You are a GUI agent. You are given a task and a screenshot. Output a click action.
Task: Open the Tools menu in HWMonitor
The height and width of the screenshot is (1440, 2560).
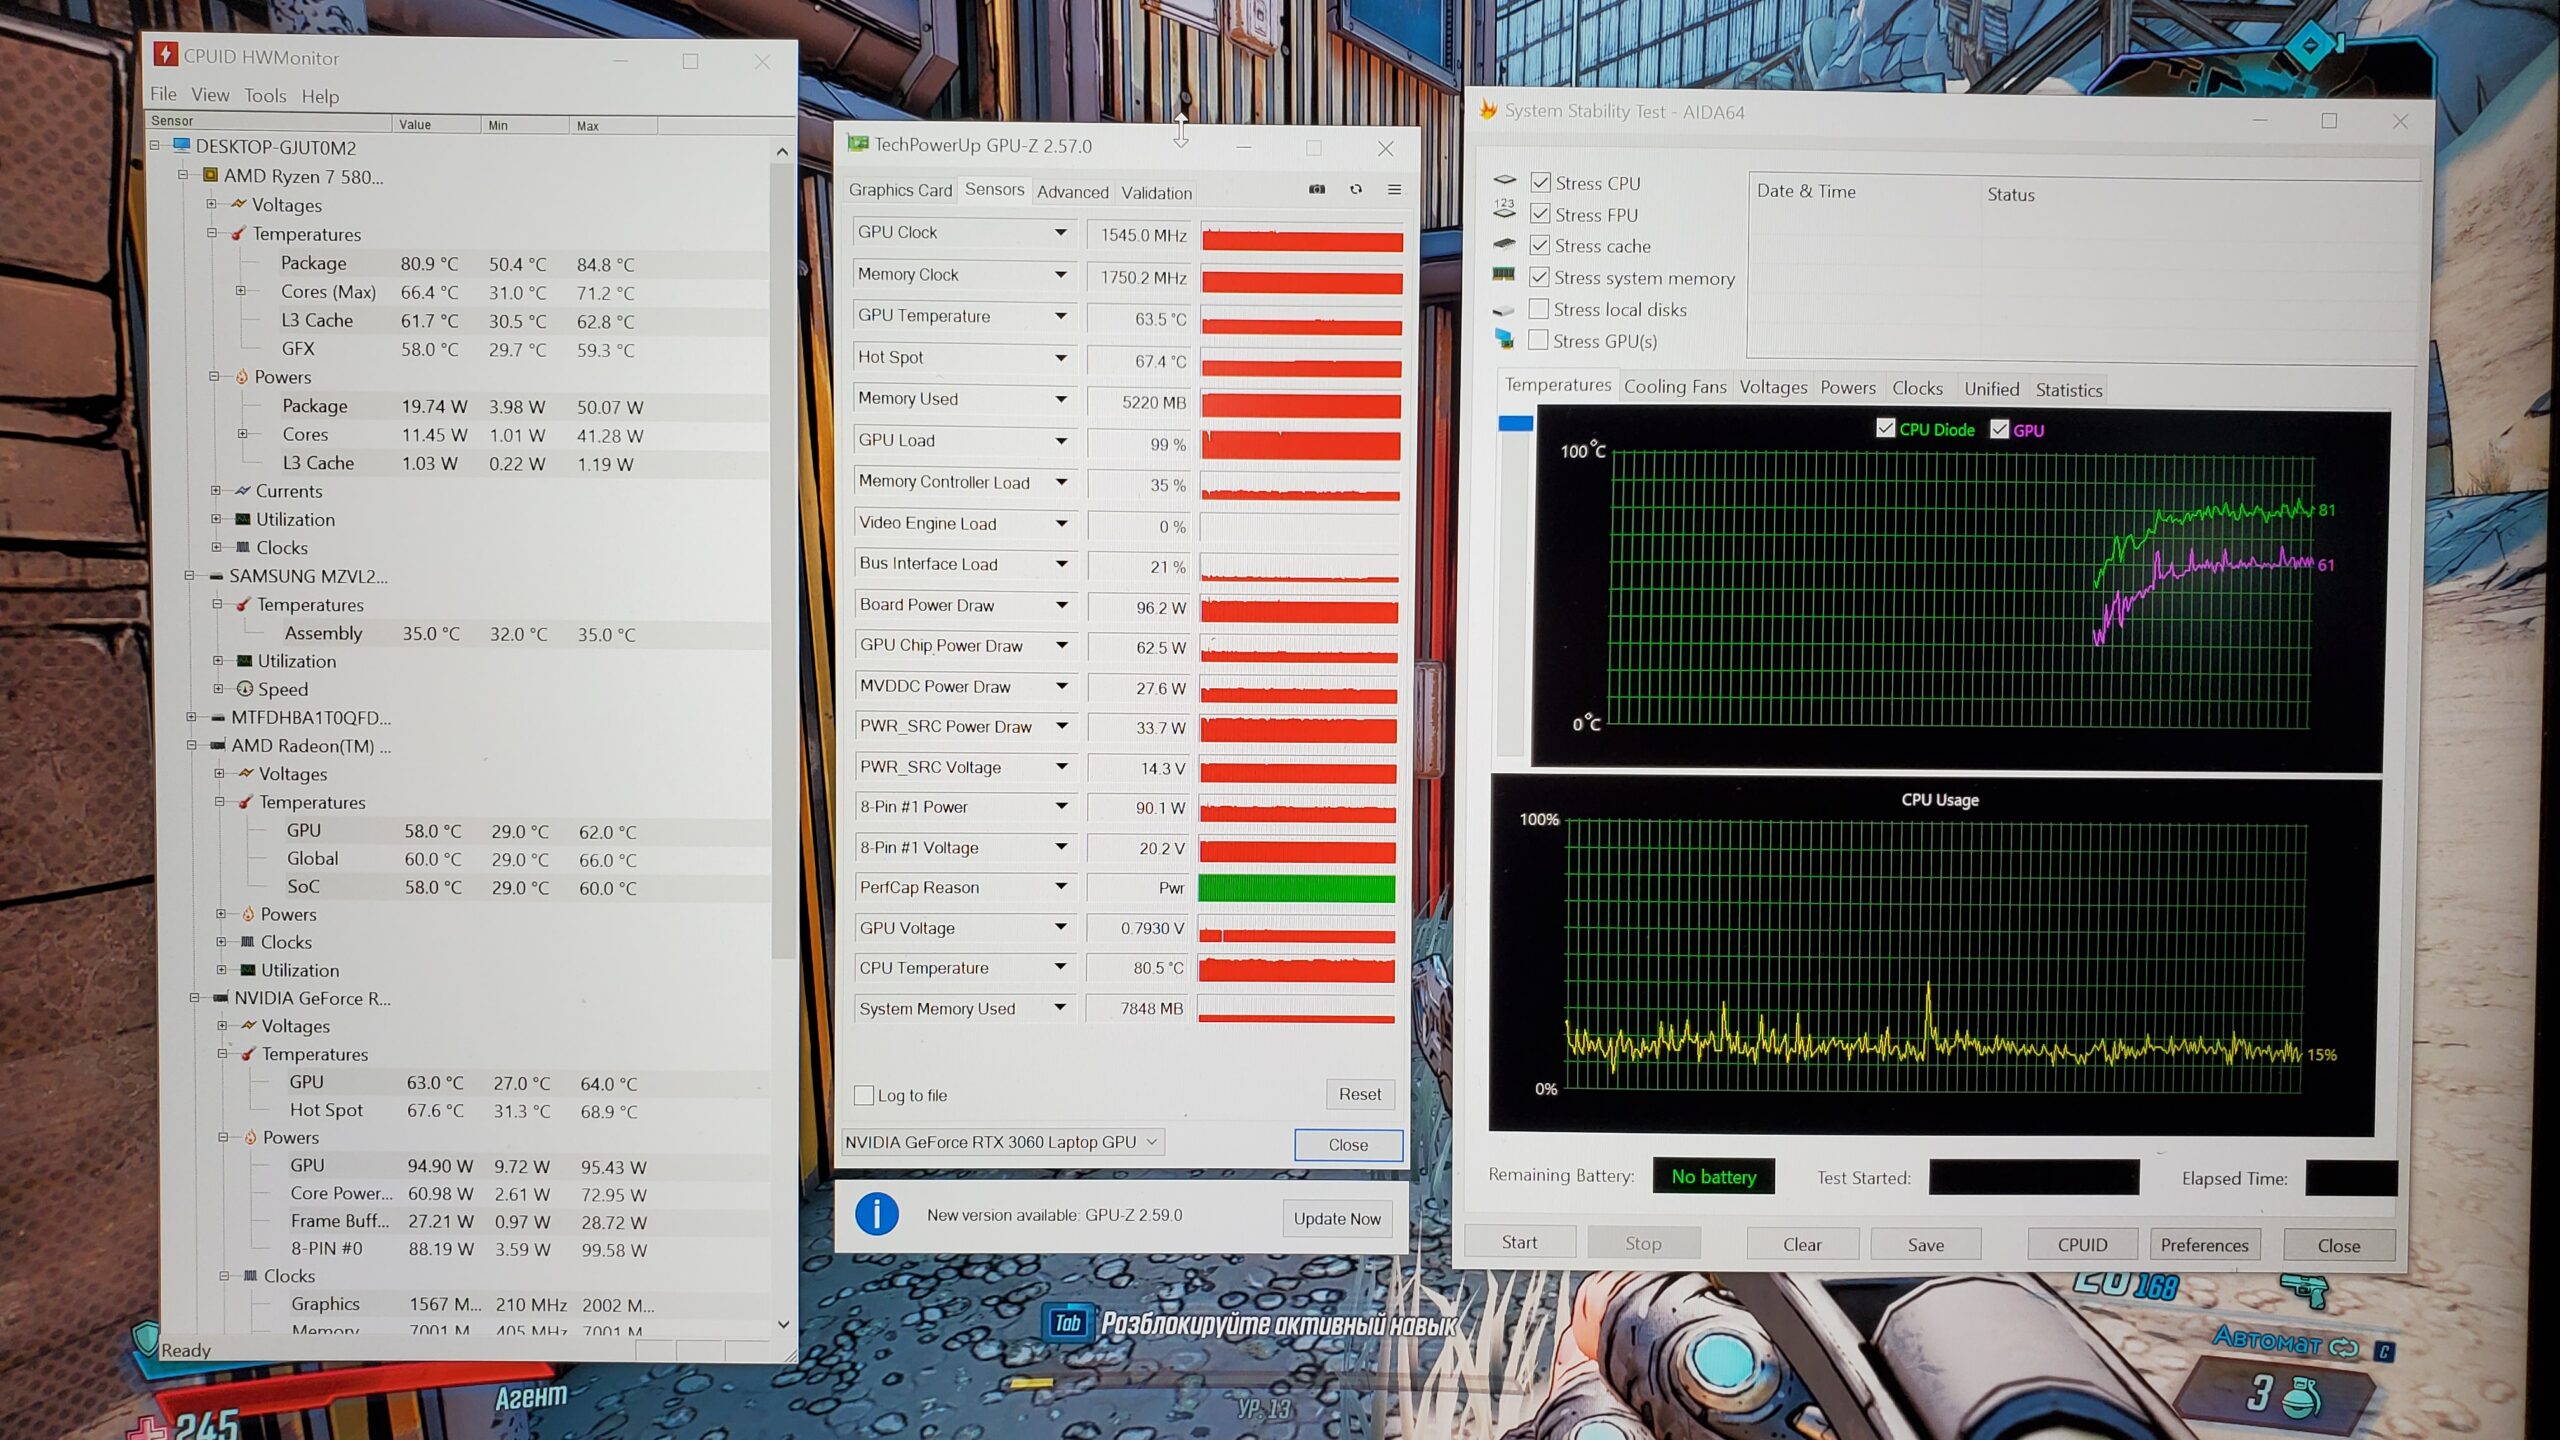coord(265,96)
